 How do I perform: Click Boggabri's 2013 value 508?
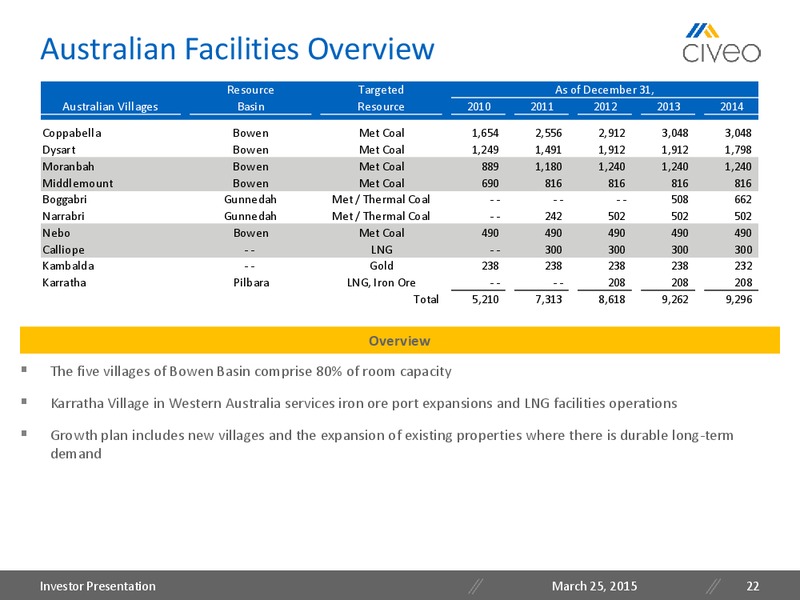tap(680, 199)
